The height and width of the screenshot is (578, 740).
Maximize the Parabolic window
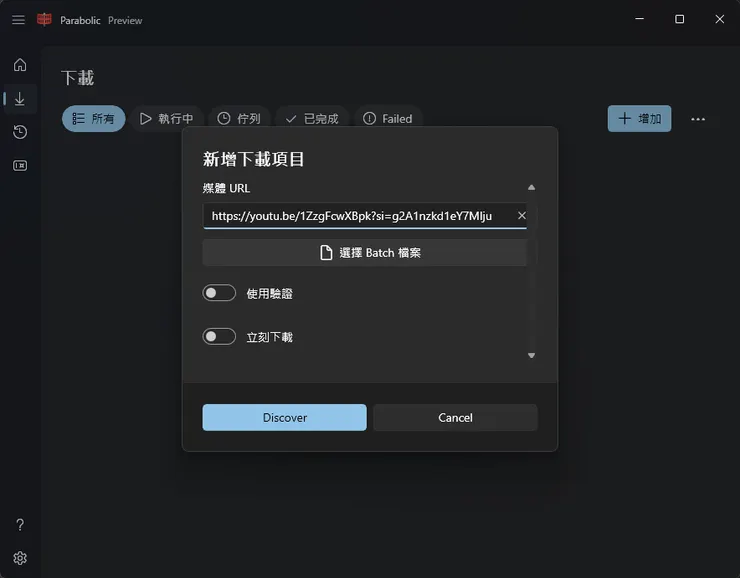[680, 19]
